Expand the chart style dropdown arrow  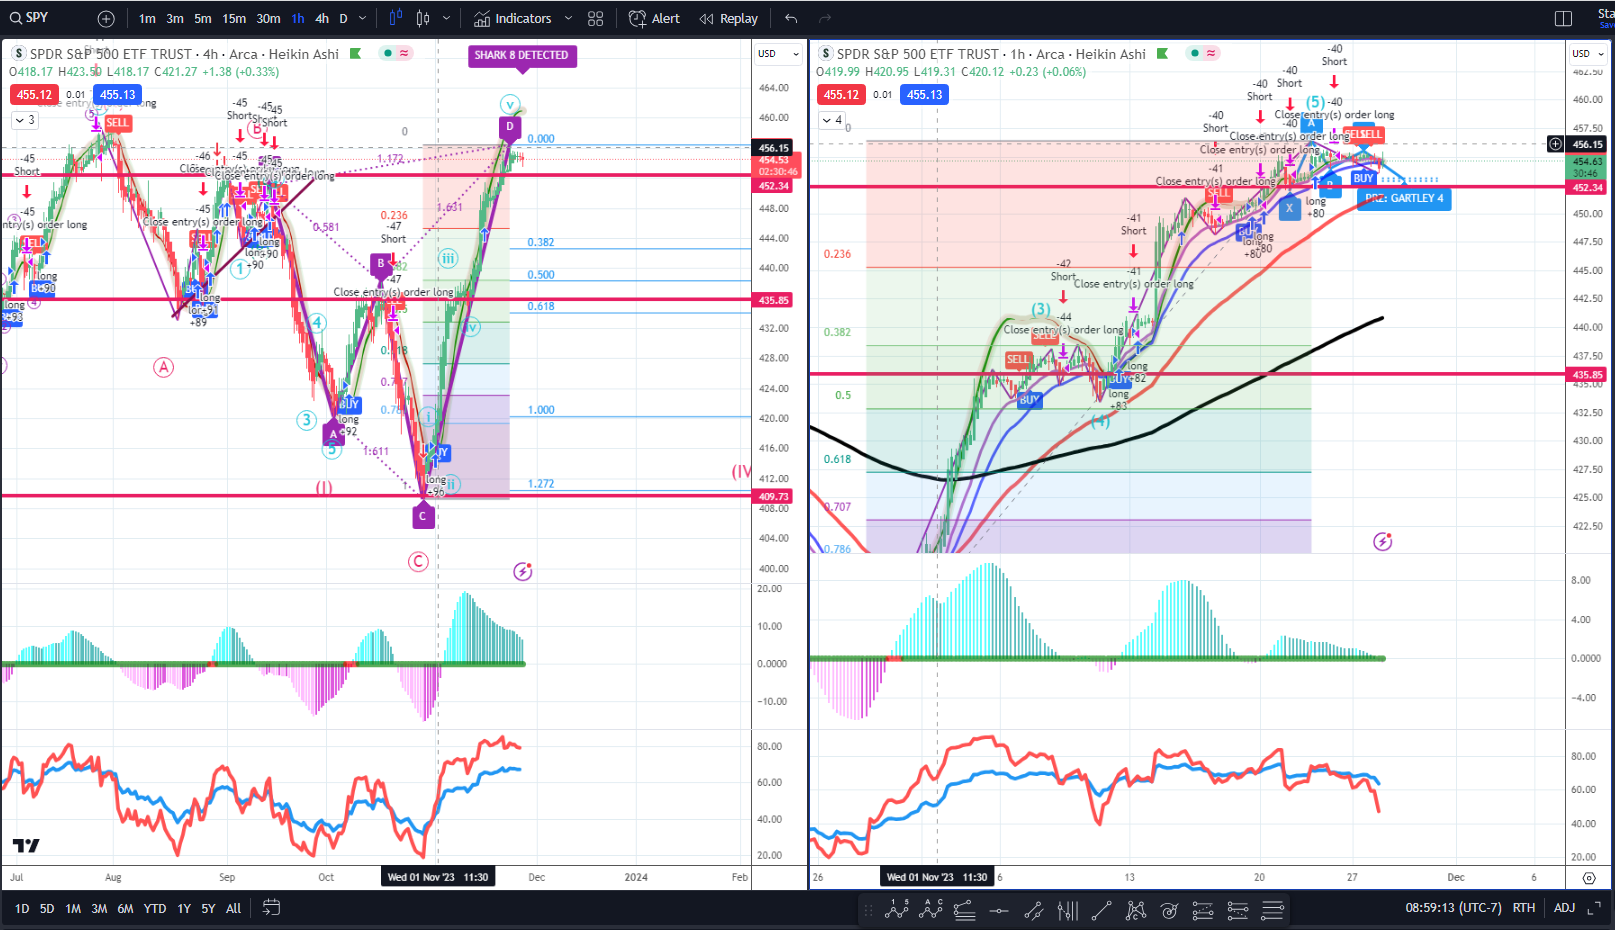[x=446, y=18]
